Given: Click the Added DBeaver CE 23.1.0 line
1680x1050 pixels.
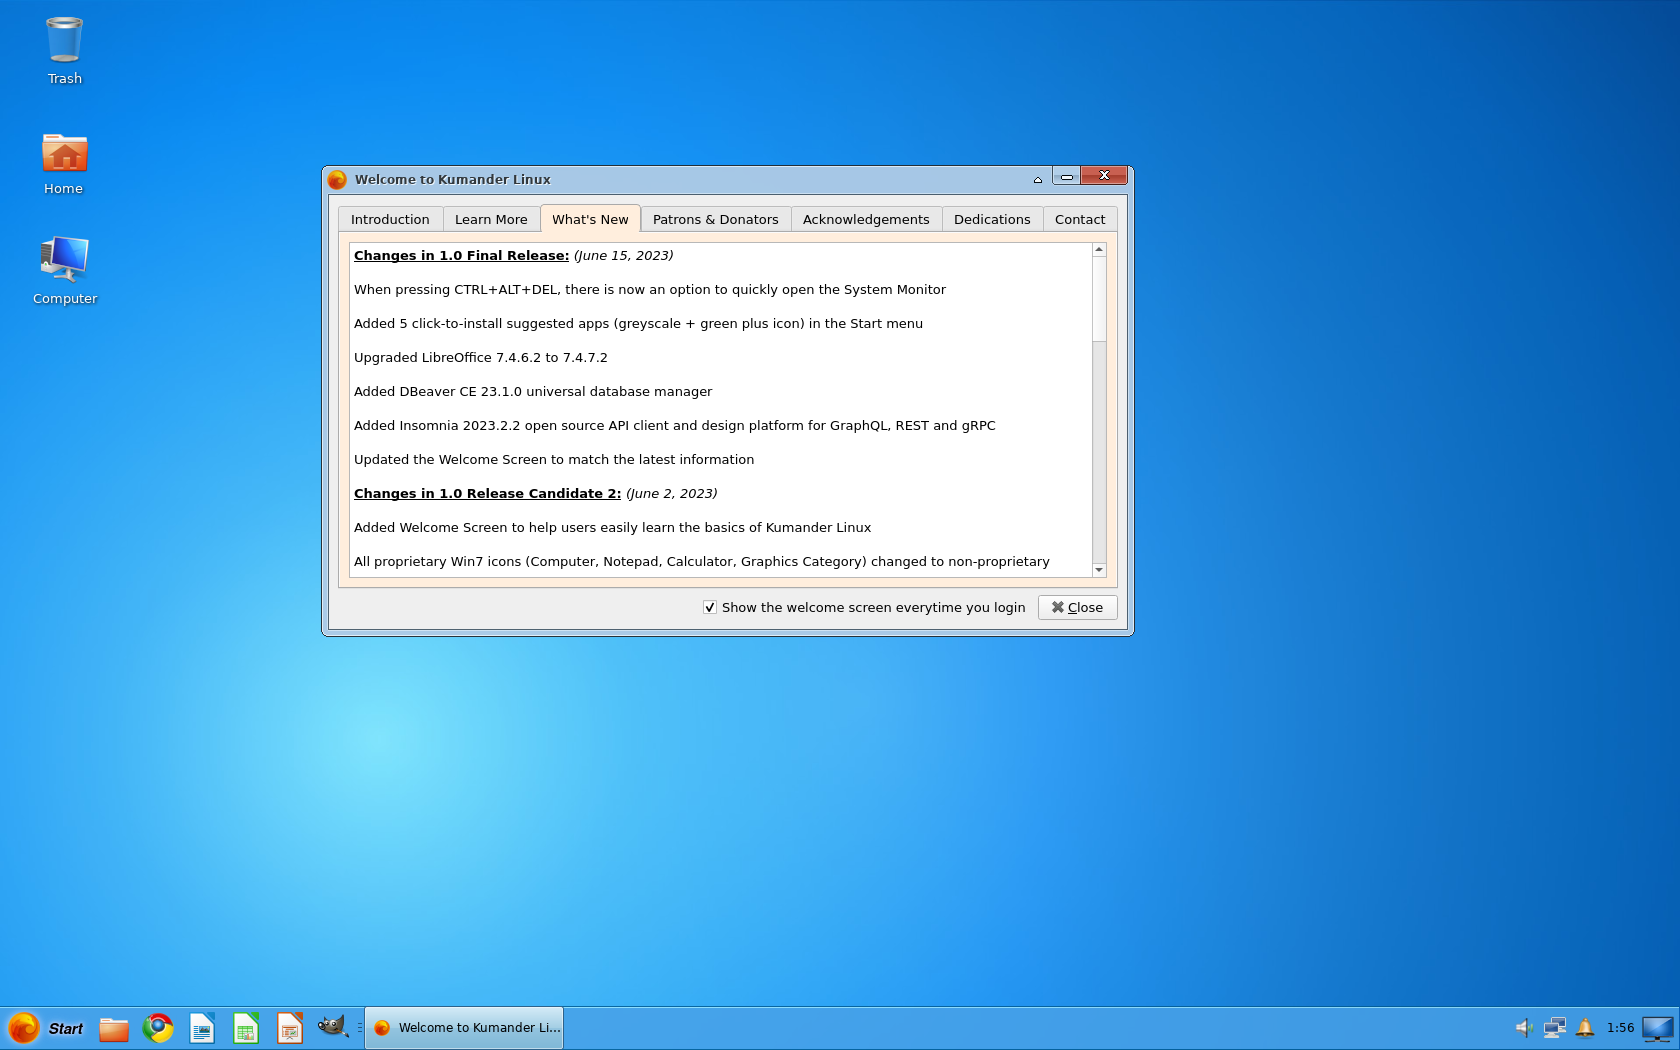Looking at the screenshot, I should tap(533, 392).
